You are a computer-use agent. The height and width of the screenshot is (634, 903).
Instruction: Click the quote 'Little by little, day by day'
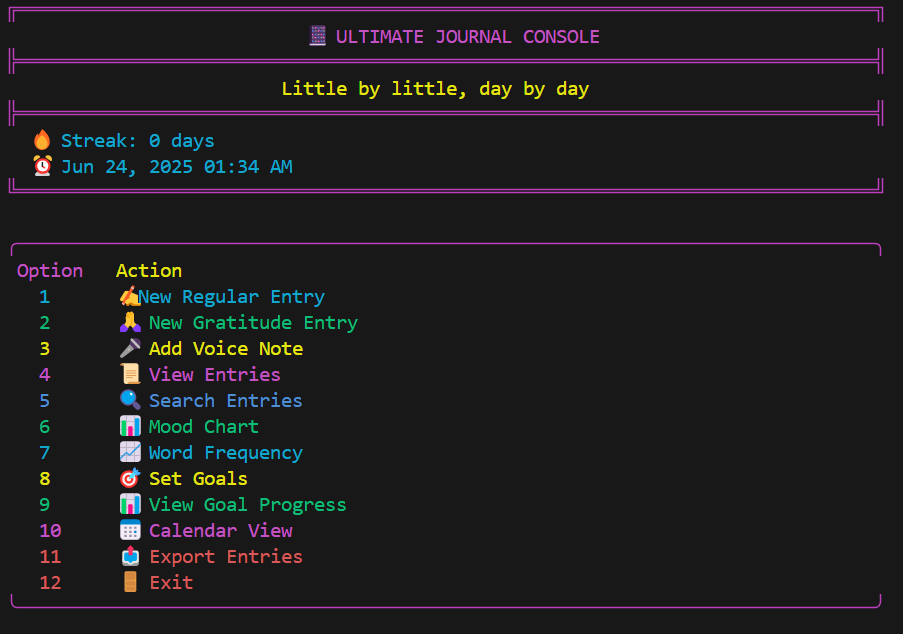(x=435, y=89)
